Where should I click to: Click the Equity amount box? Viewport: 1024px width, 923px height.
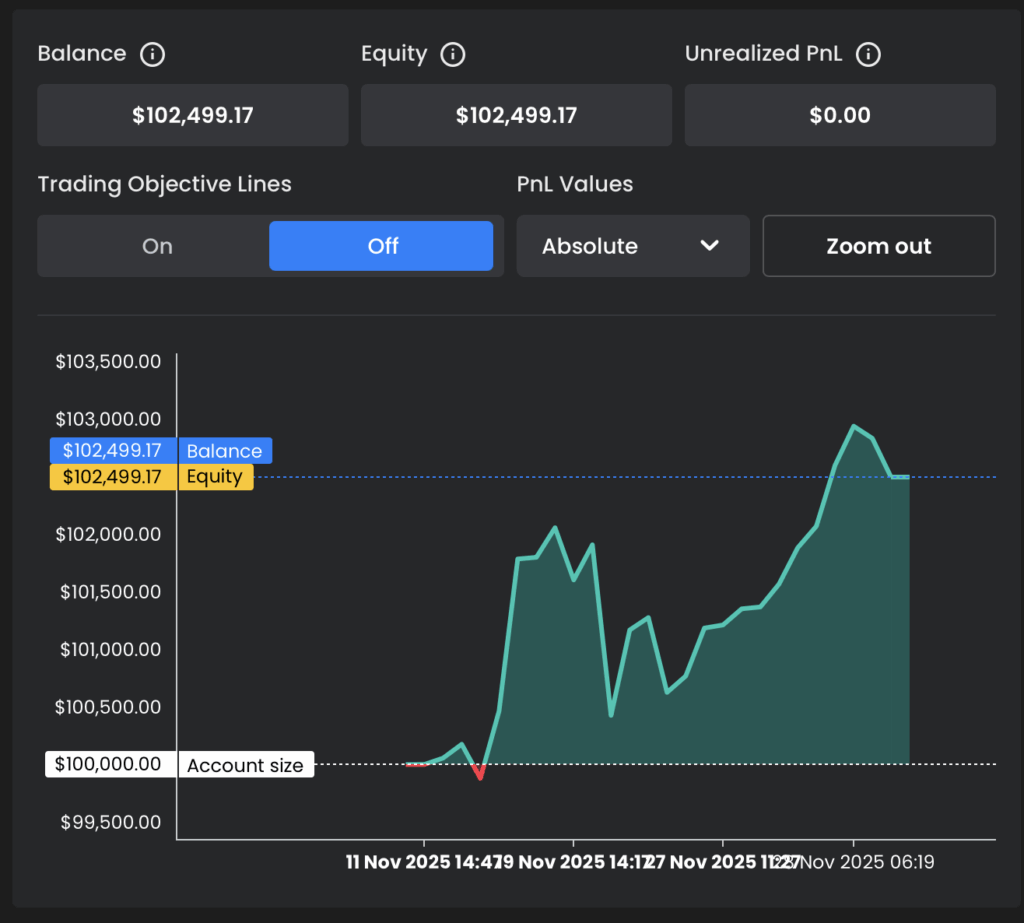pos(516,115)
